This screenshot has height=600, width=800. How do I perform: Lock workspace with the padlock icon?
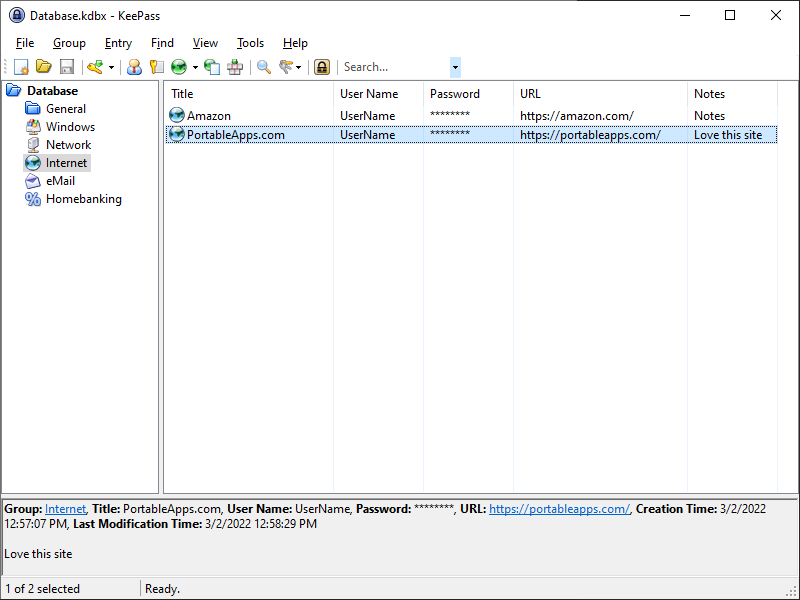point(321,67)
